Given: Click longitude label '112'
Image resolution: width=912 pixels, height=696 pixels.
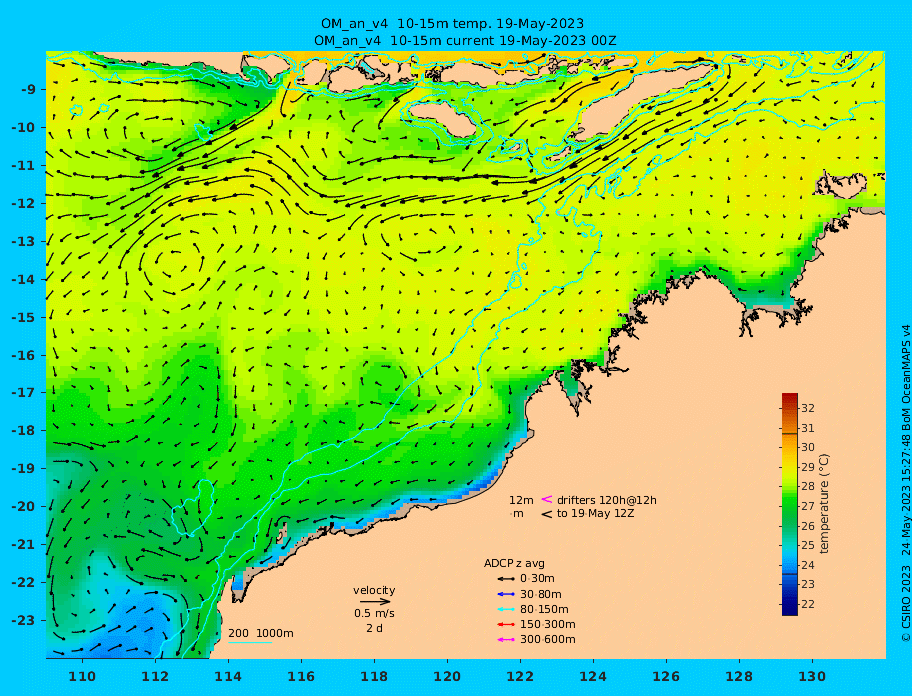Looking at the screenshot, I should tap(155, 677).
